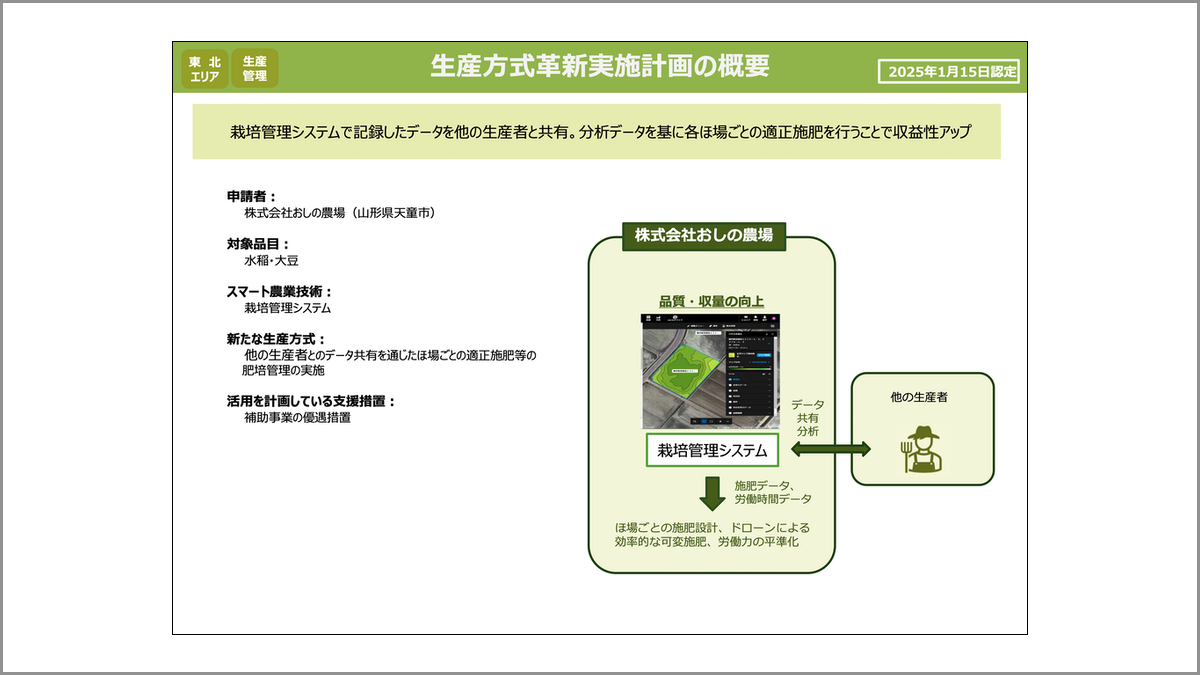
Task: Select the 水稲・大豆 text
Action: [272, 260]
